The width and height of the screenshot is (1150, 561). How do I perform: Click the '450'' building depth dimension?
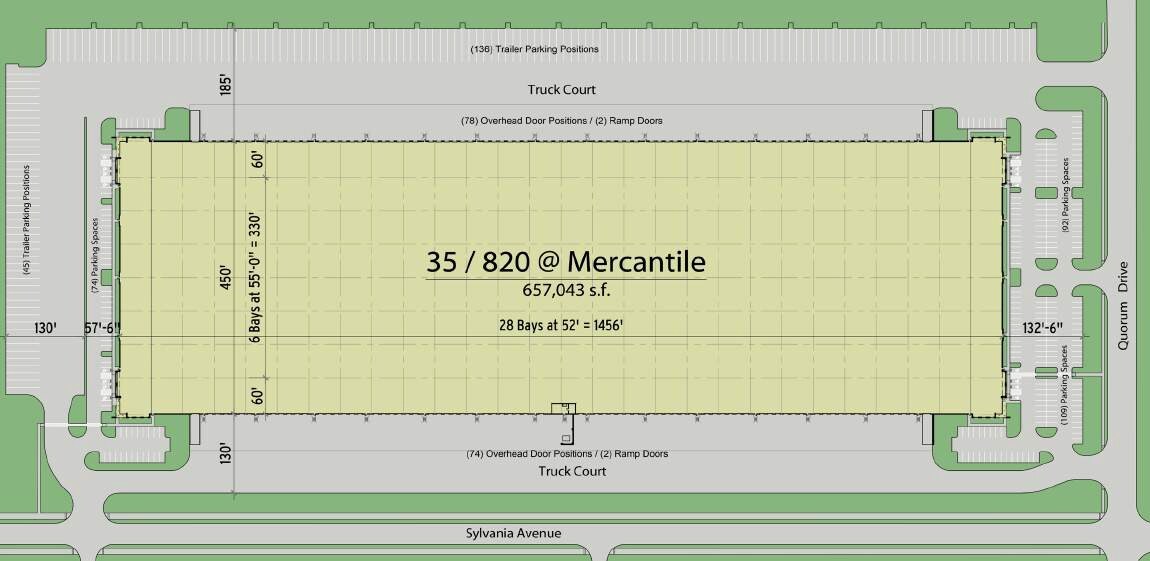click(226, 279)
